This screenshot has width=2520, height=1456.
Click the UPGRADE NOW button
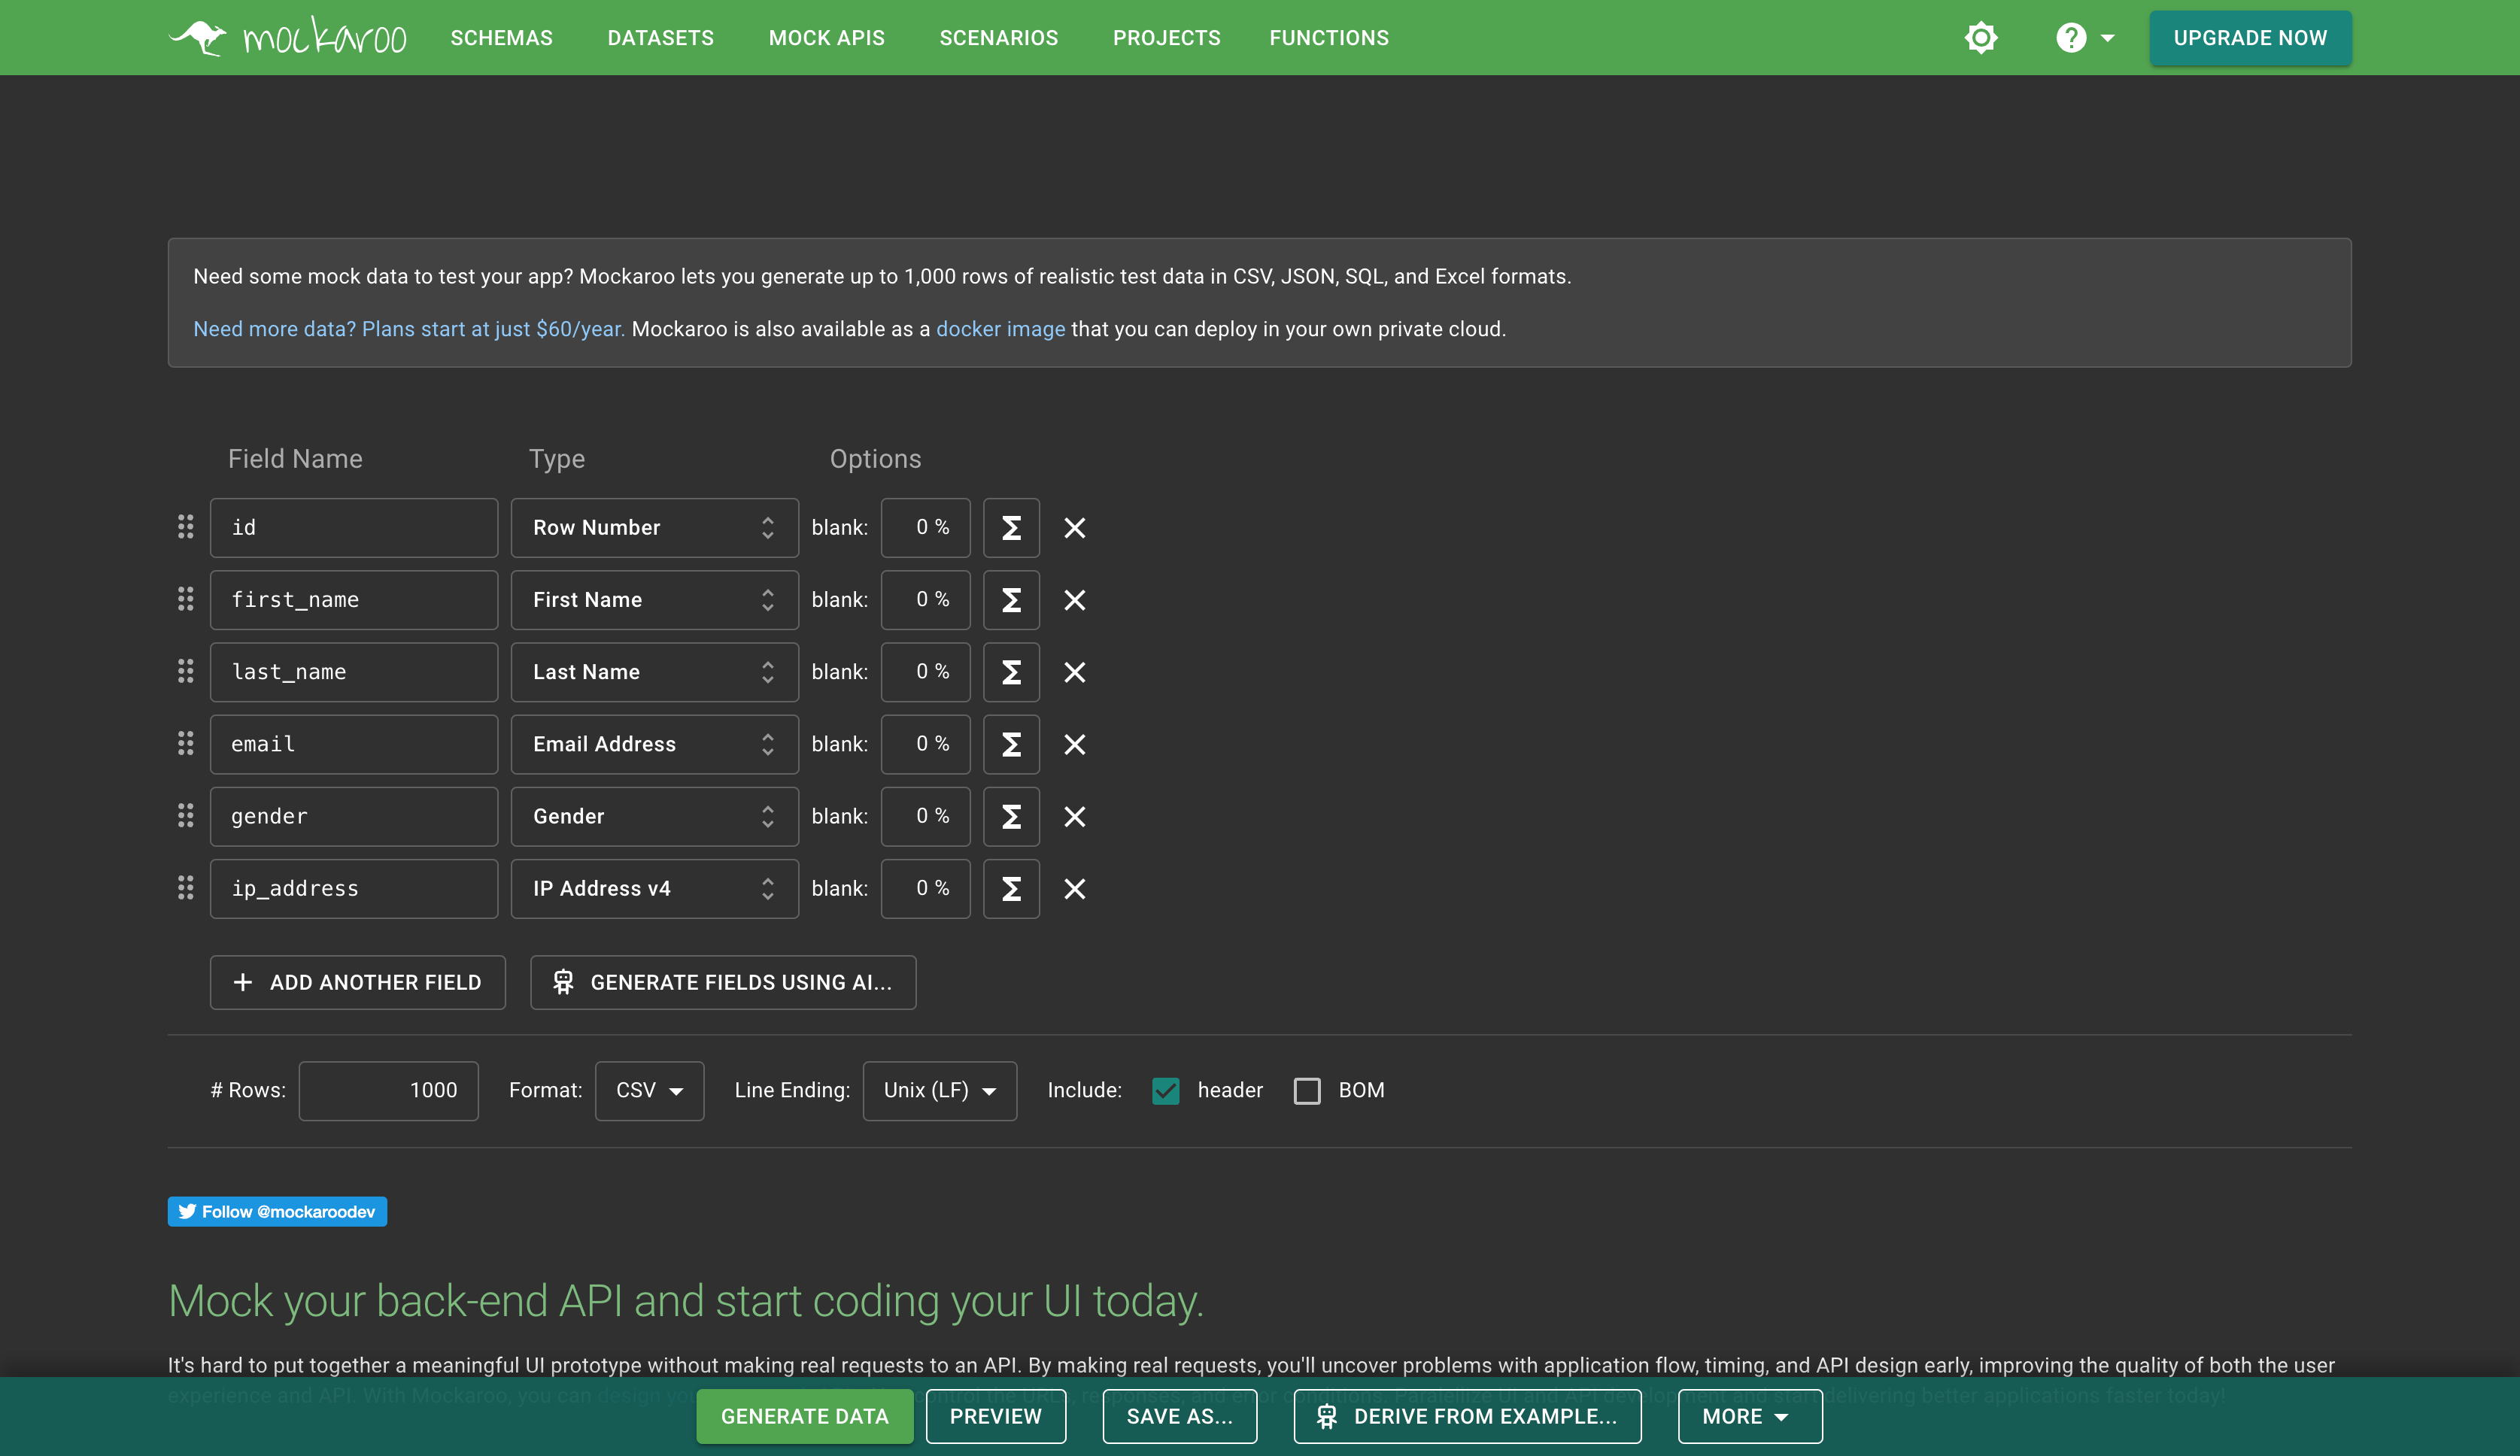coord(2250,38)
